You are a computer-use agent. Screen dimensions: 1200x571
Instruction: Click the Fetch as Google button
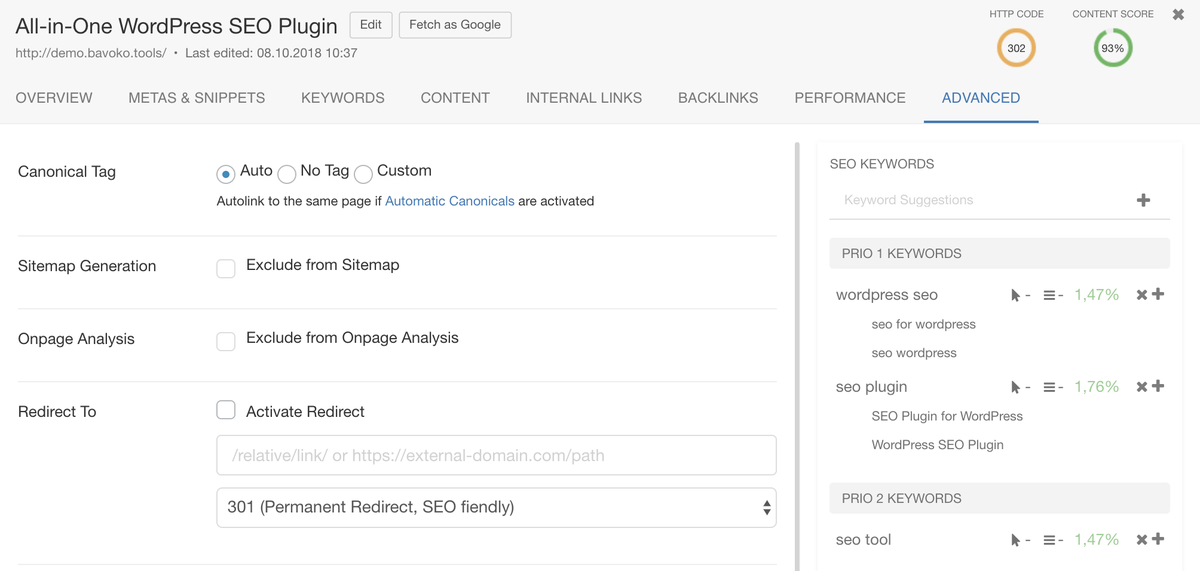pos(455,25)
